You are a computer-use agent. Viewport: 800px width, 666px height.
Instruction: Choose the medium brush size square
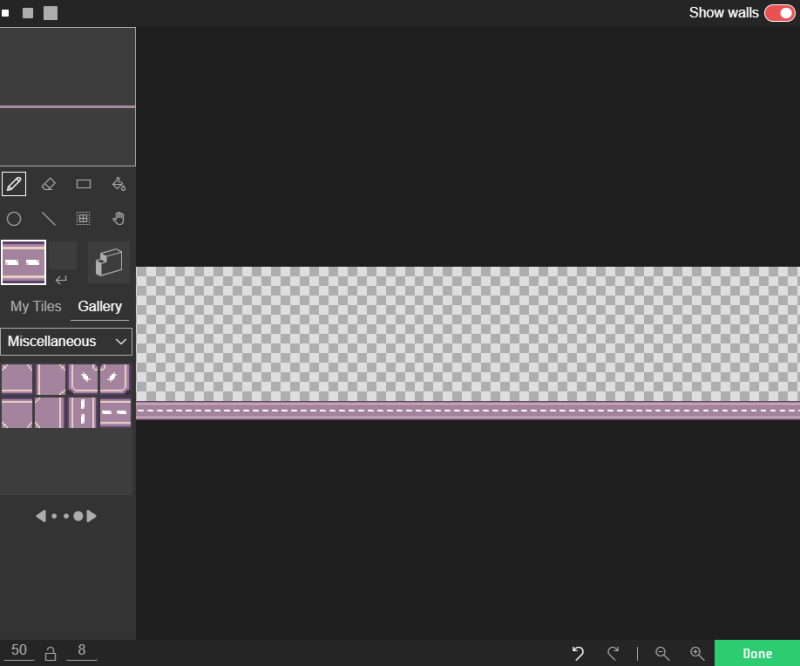(x=28, y=13)
